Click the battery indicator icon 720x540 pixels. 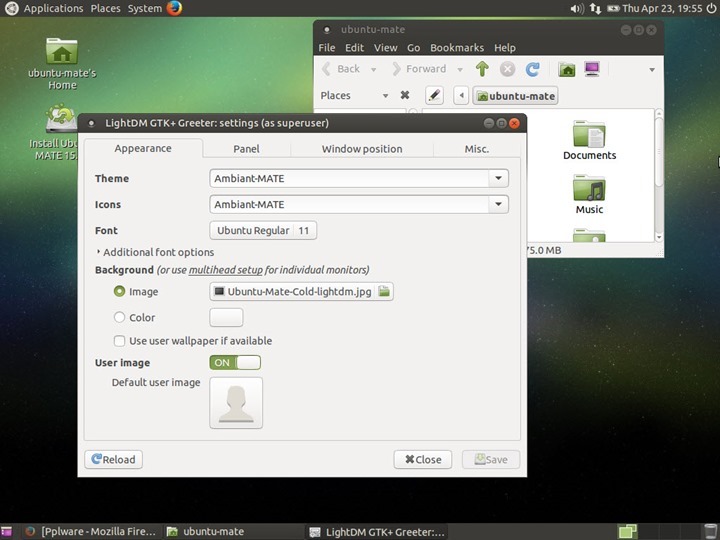click(x=613, y=8)
